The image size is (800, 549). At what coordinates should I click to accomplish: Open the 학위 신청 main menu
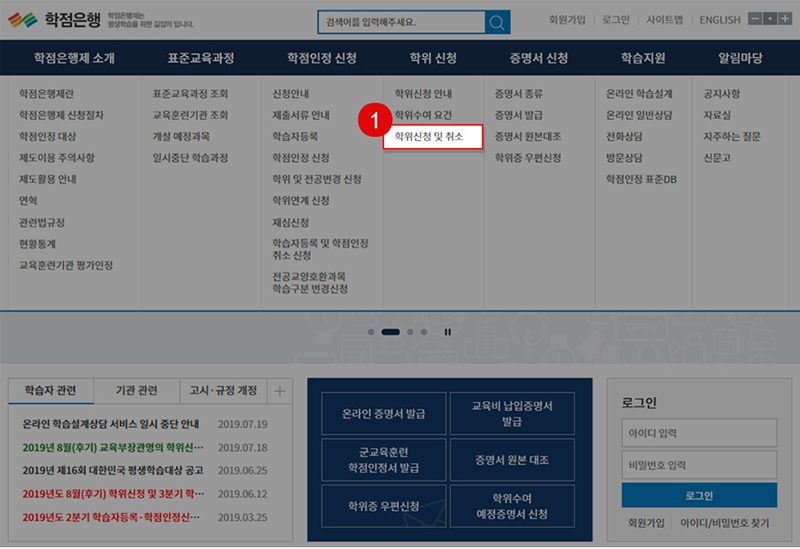(433, 58)
